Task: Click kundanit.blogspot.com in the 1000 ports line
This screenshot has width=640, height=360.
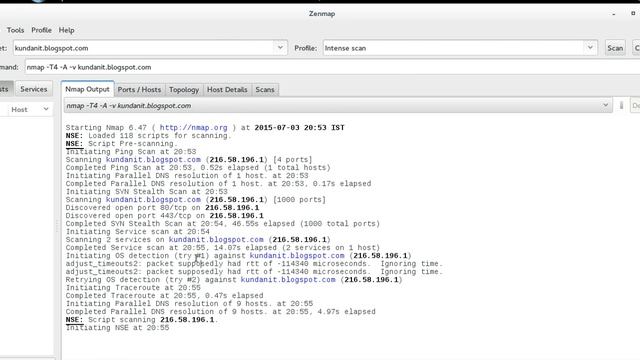Action: point(153,200)
